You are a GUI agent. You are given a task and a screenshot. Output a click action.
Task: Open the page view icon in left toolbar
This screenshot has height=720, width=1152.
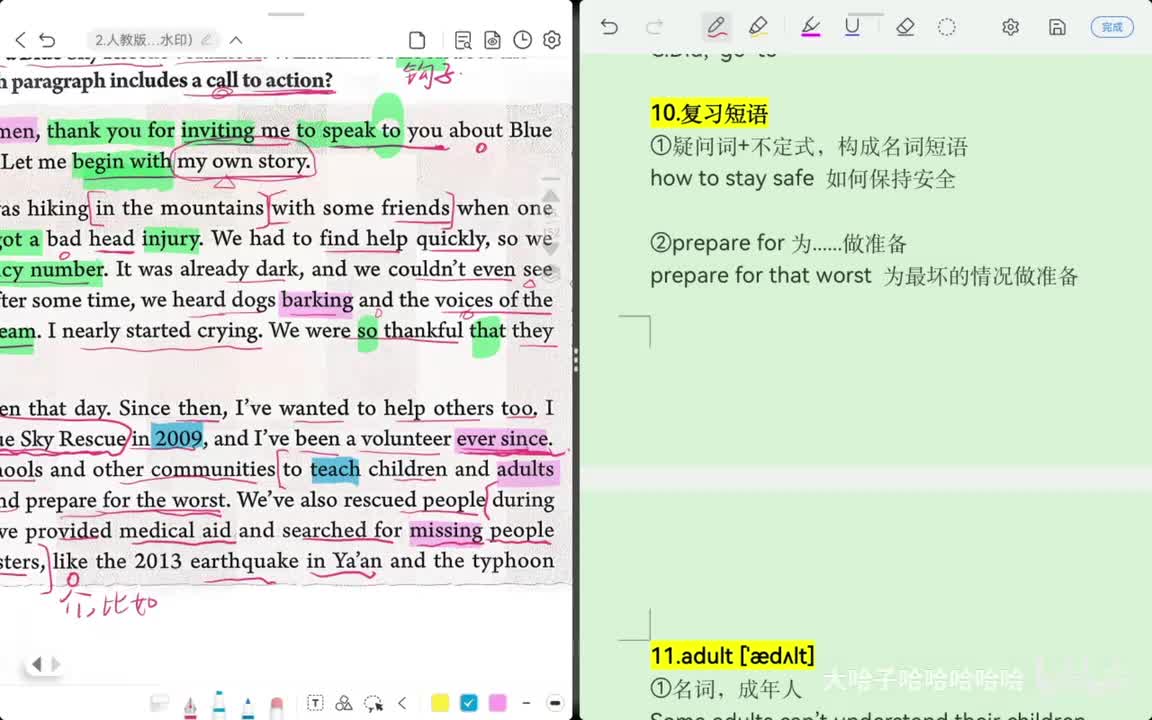[x=417, y=40]
